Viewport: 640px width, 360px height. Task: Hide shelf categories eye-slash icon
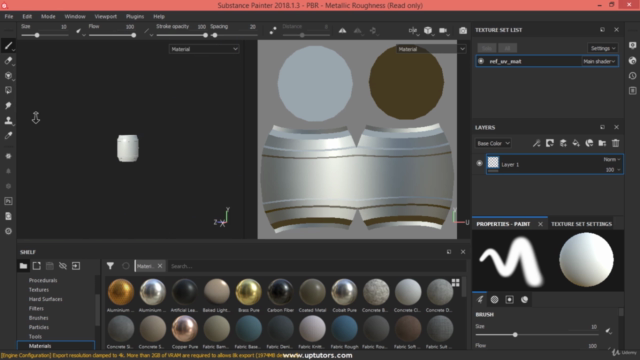(x=62, y=266)
